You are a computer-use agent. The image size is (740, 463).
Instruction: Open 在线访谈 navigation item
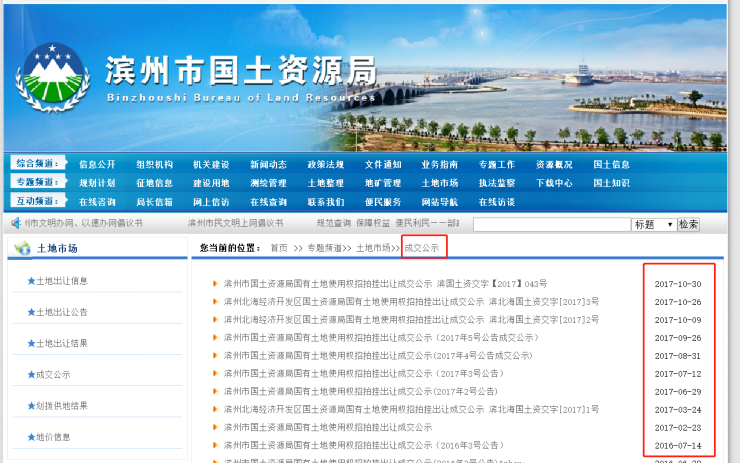coord(497,202)
